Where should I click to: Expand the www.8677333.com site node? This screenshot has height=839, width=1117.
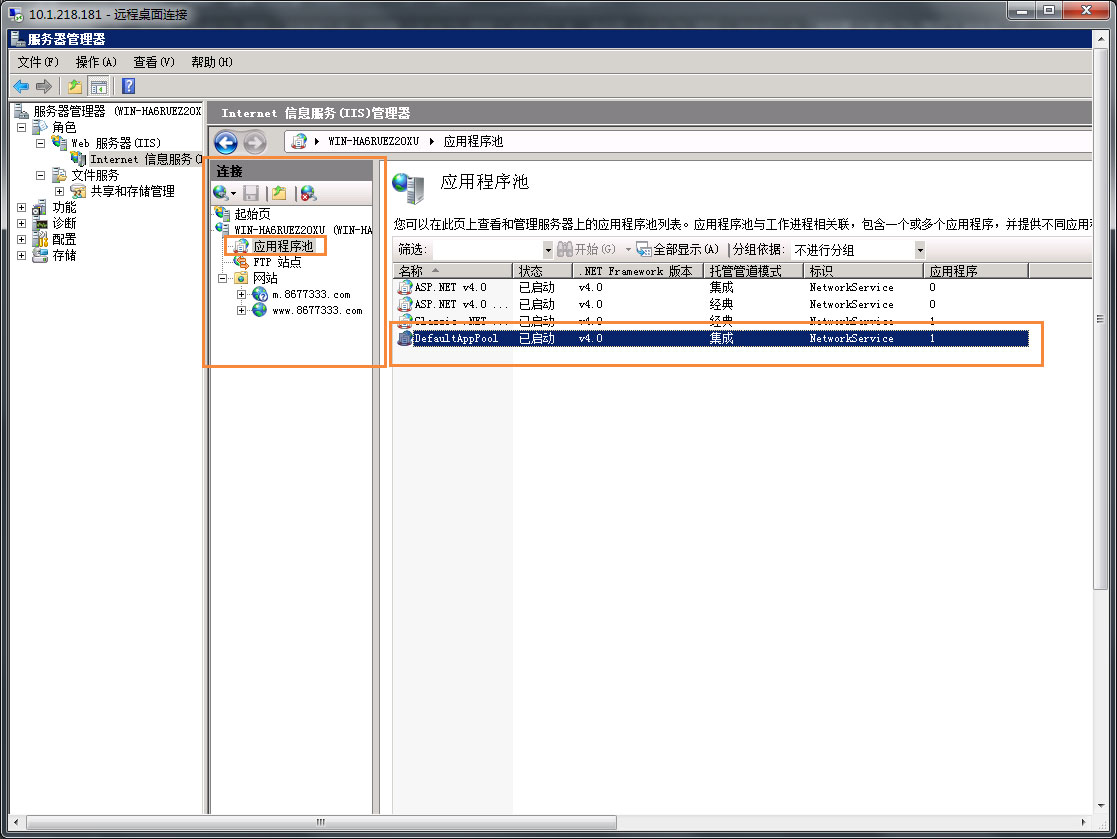(241, 311)
